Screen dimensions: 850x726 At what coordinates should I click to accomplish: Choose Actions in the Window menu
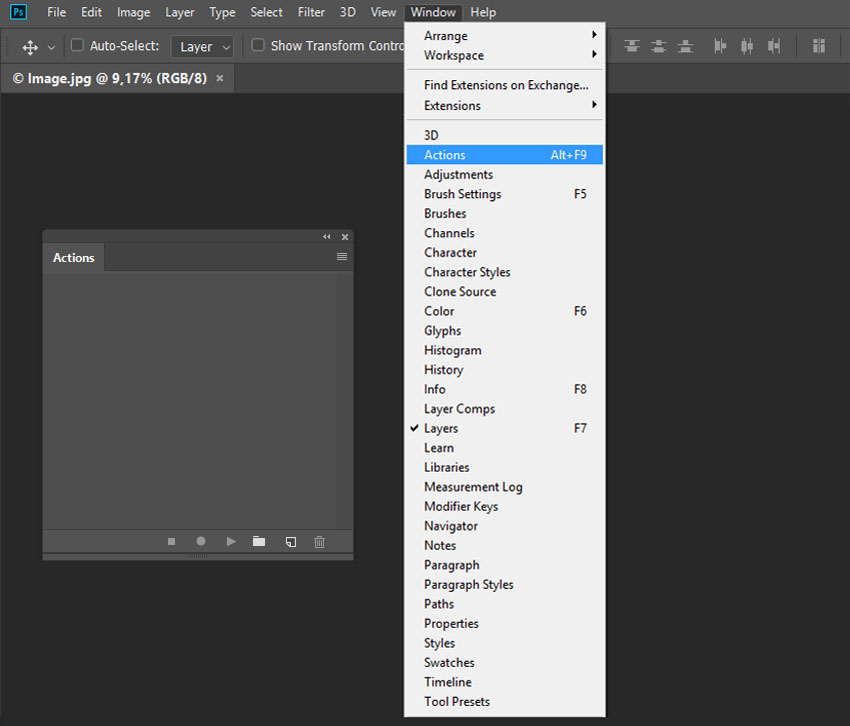tap(505, 155)
